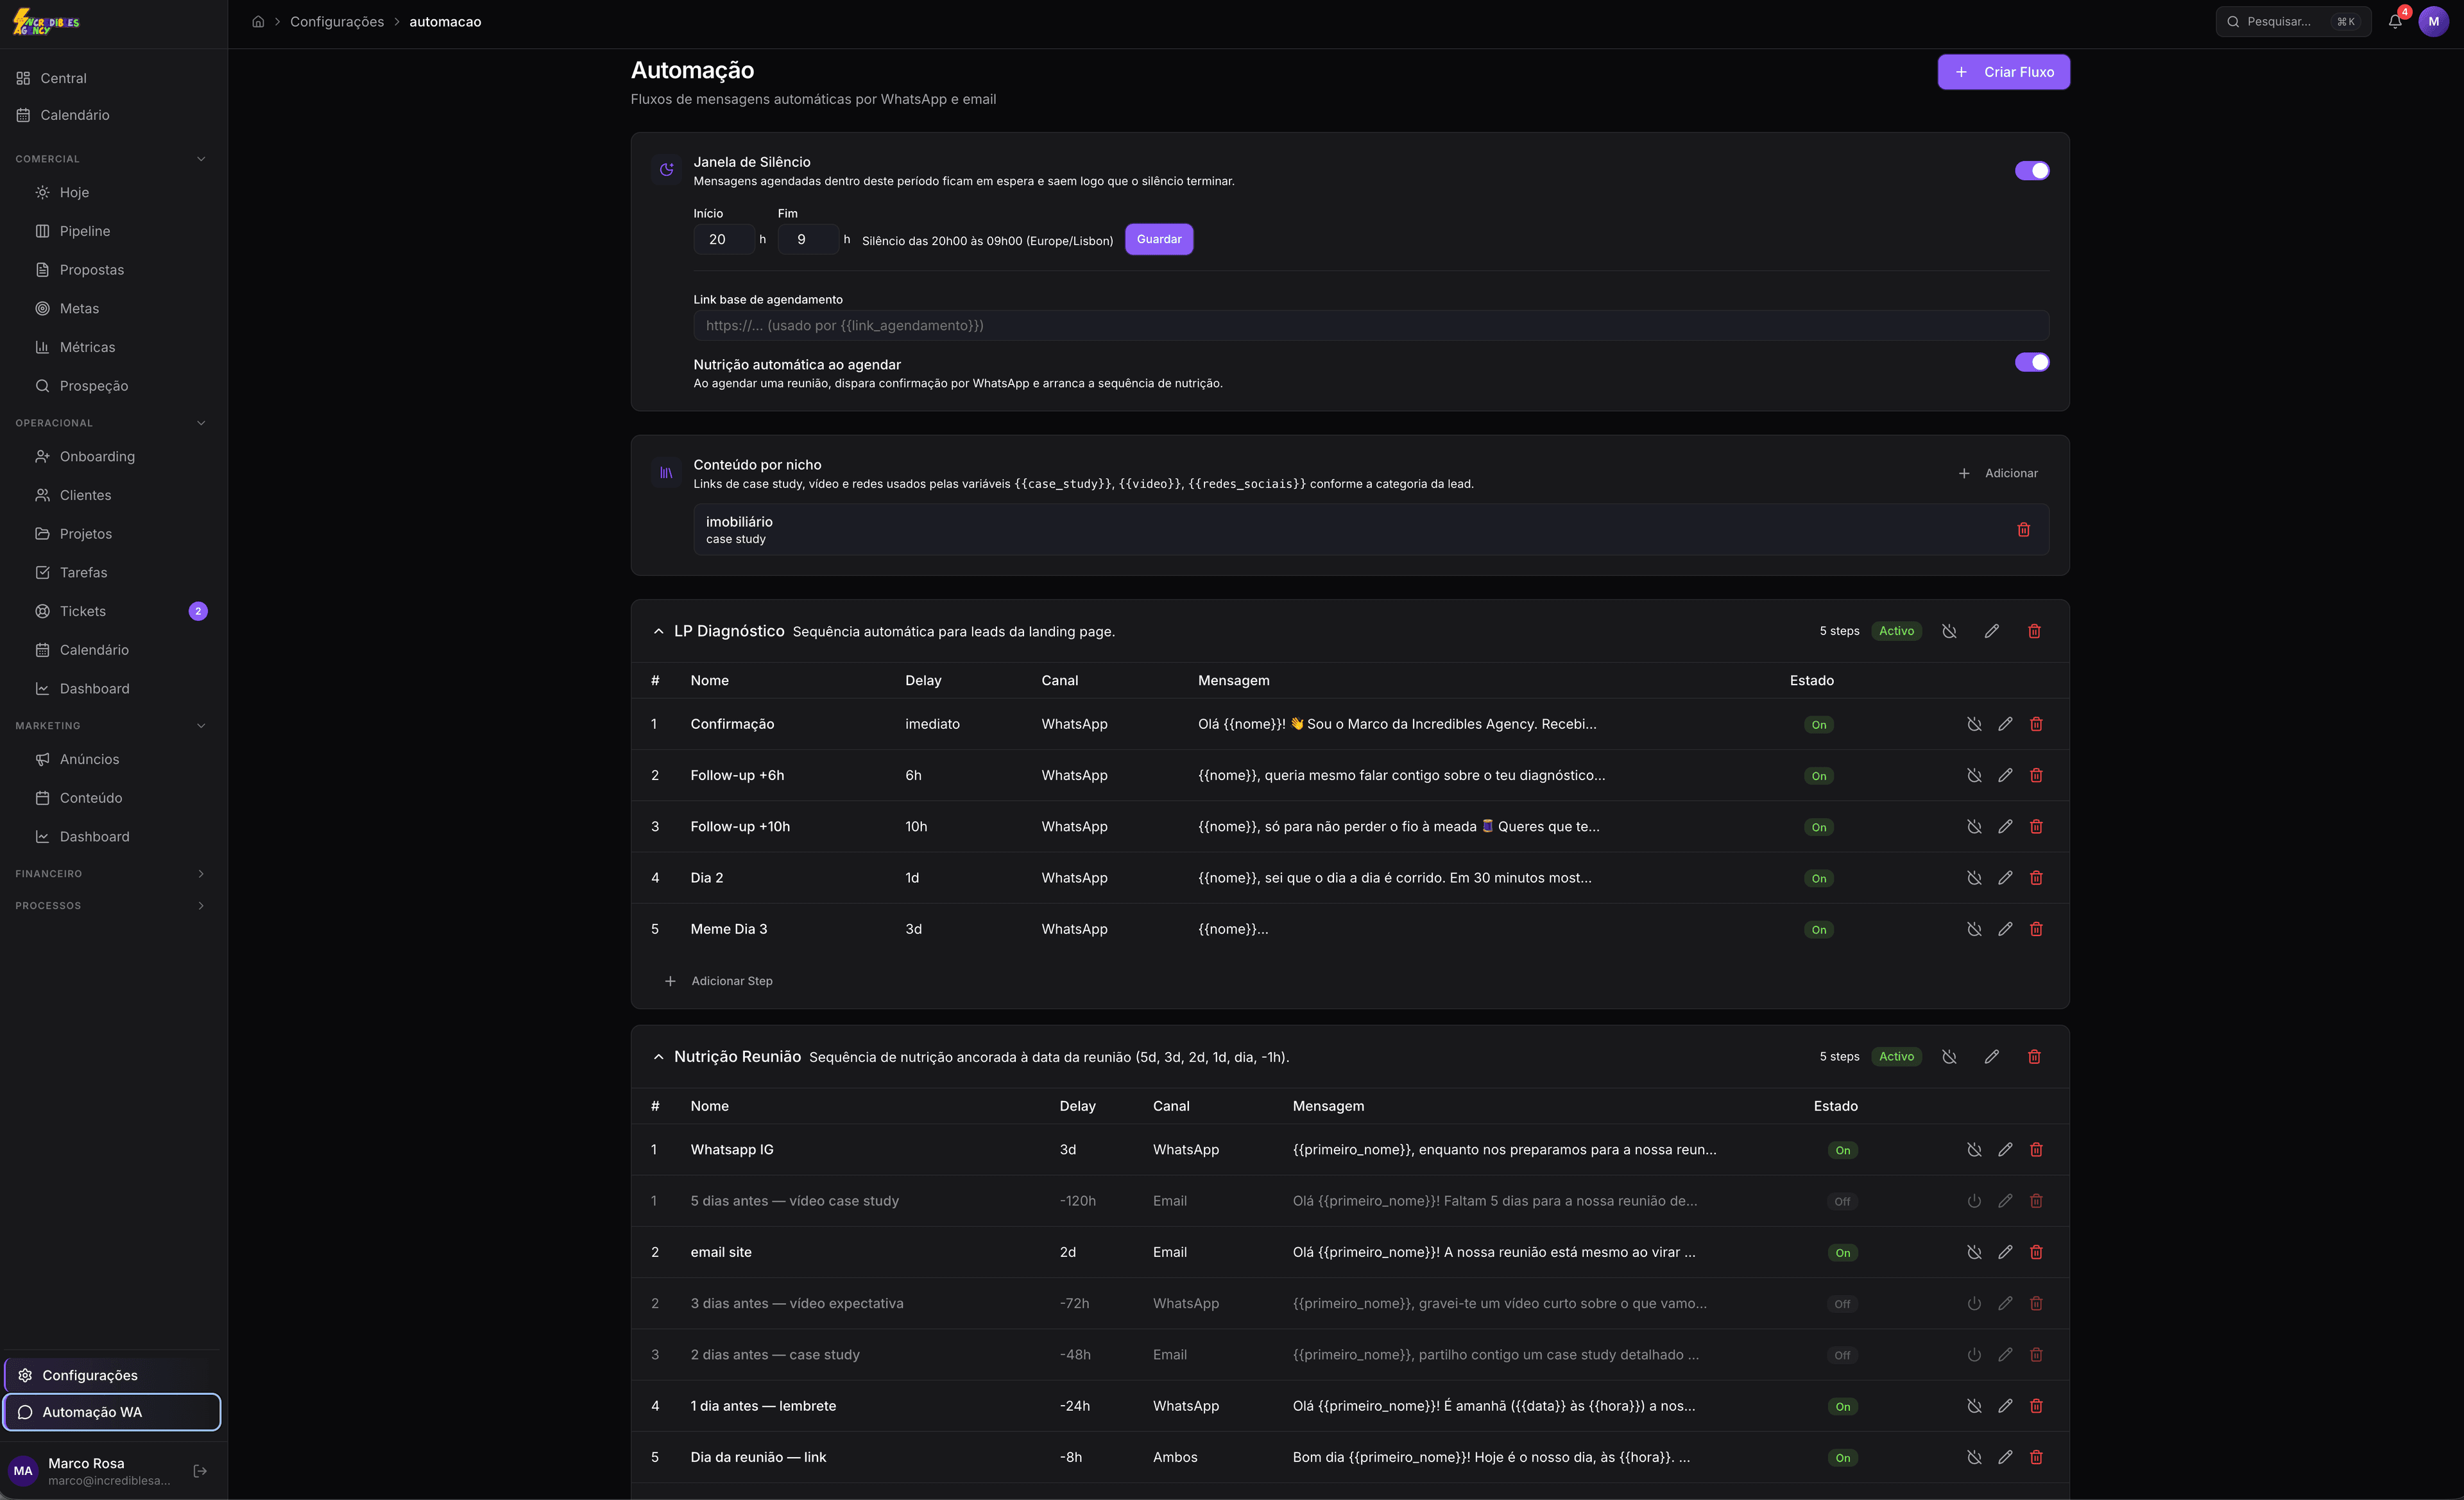Collapse the LP Diagnóstico flow table
This screenshot has width=2464, height=1500.
click(x=658, y=631)
